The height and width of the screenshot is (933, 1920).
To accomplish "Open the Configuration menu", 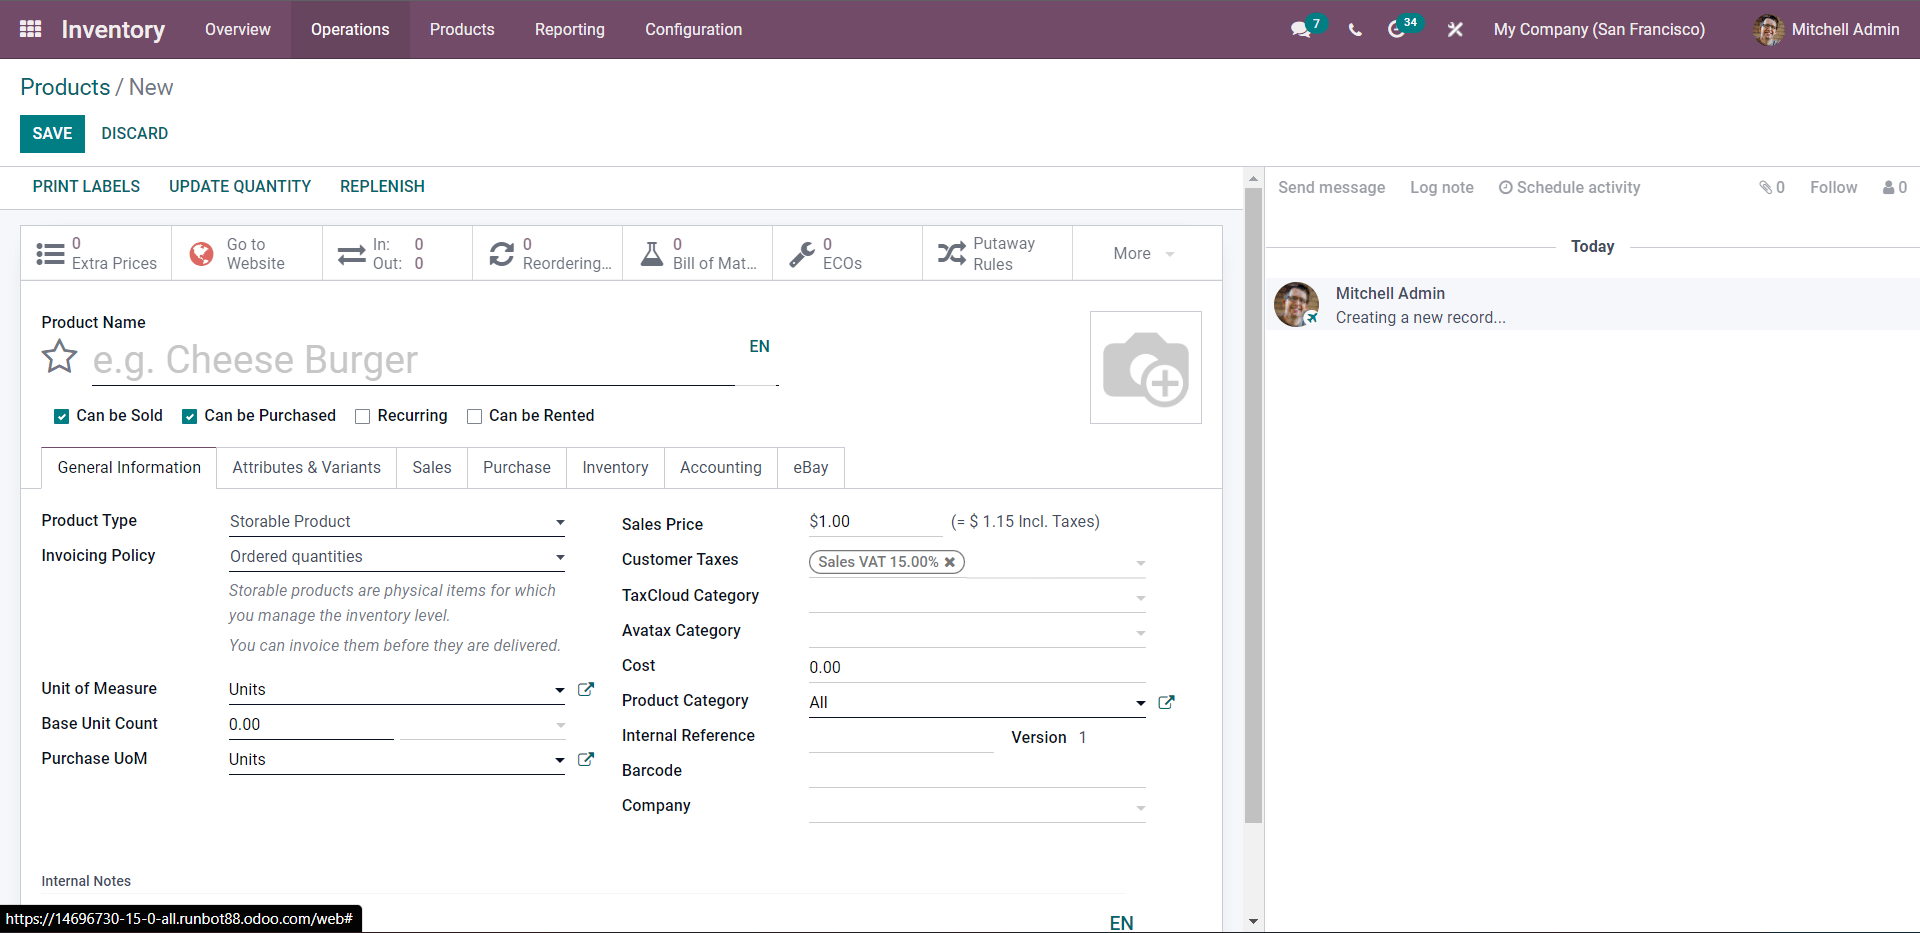I will pyautogui.click(x=694, y=29).
